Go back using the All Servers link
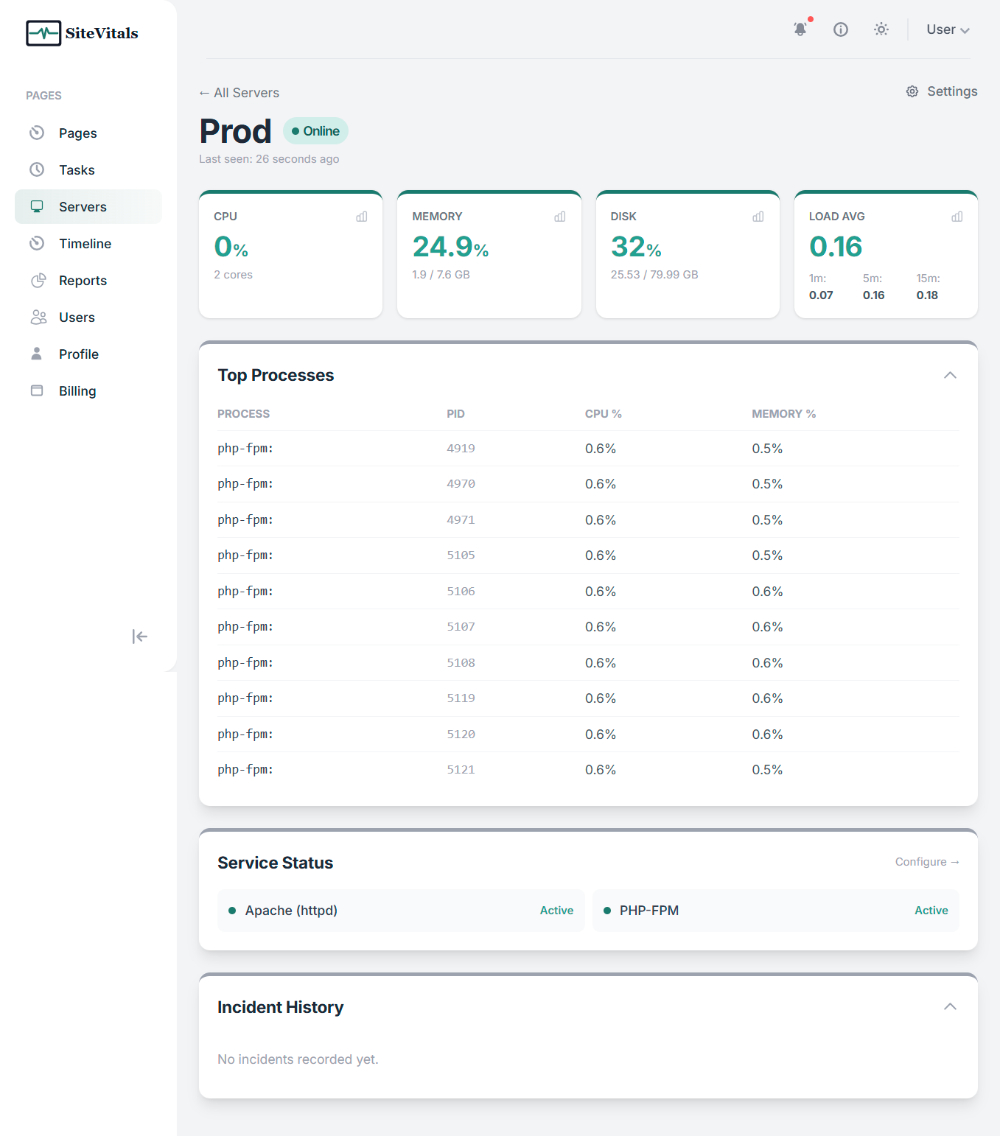Screen dimensions: 1000x1136 (x=238, y=92)
